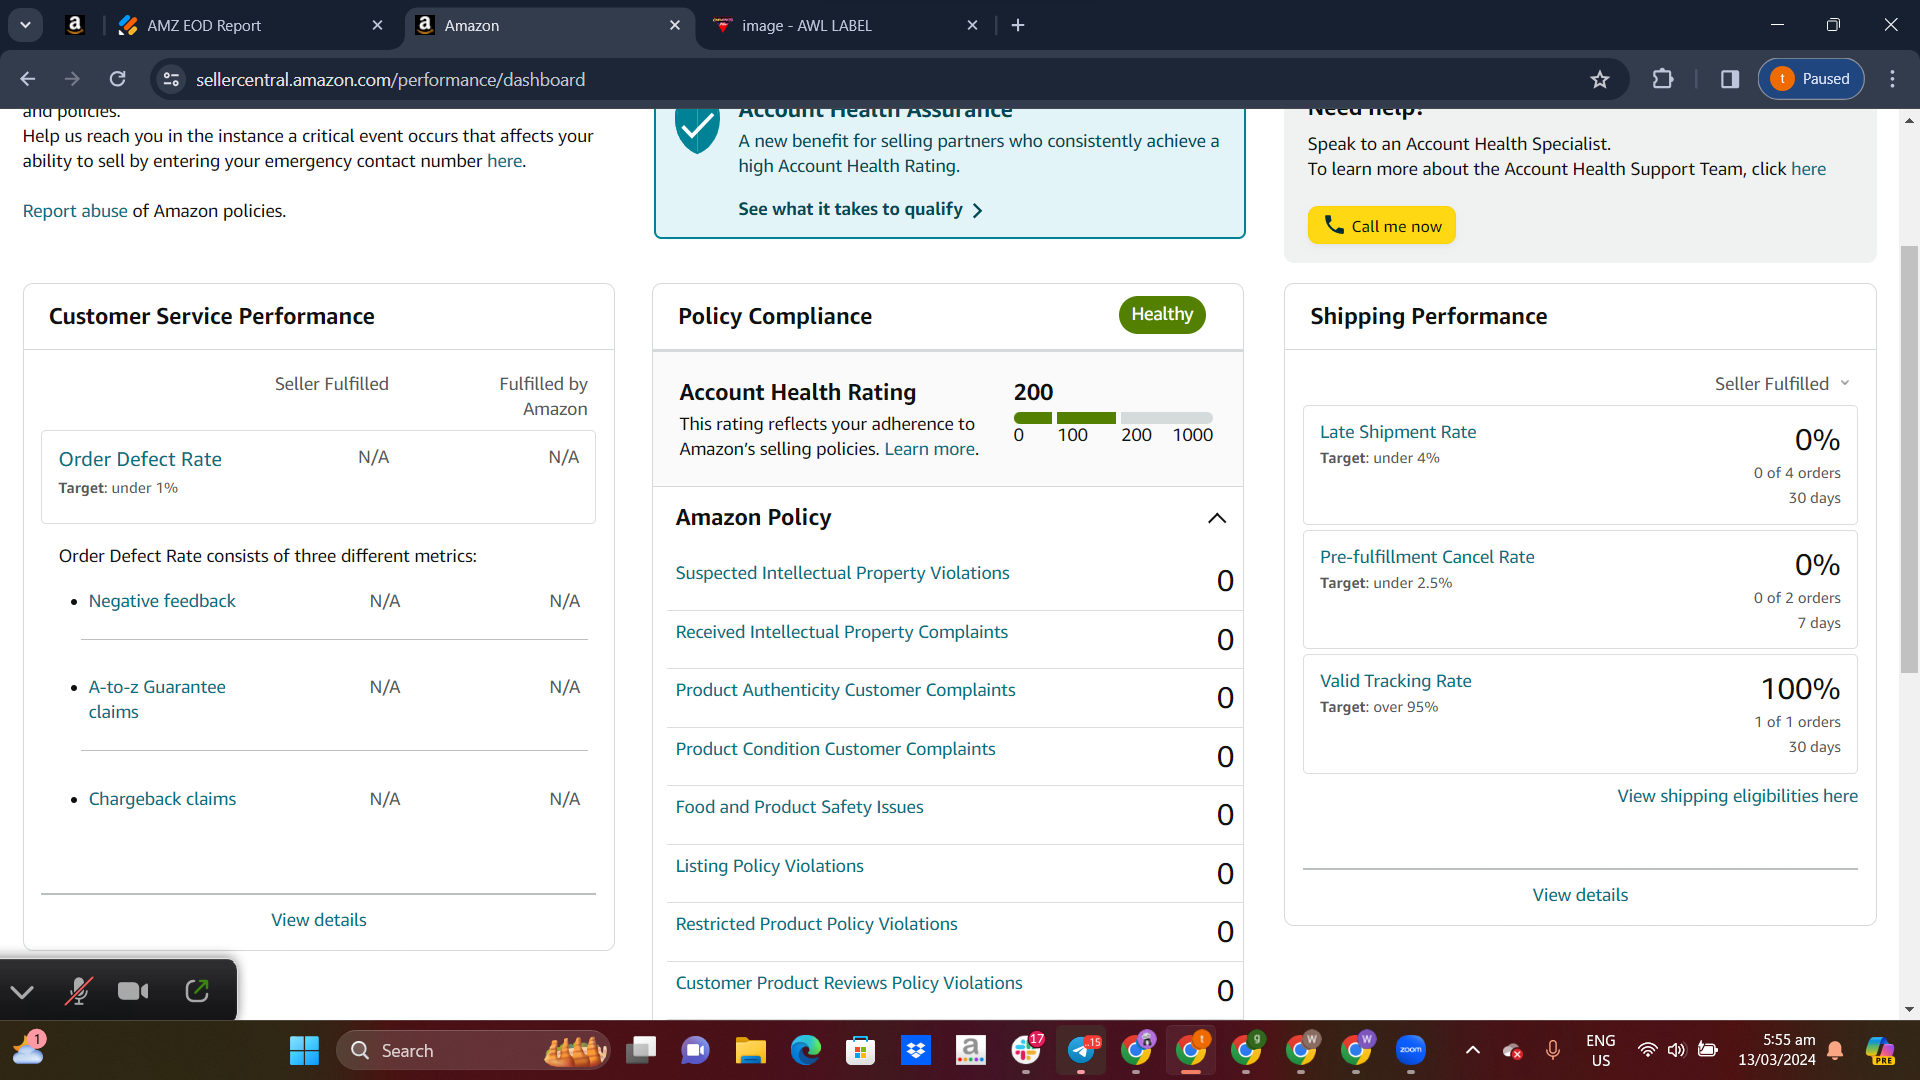This screenshot has width=1920, height=1080.
Task: Open the Zoom app in the taskbar
Action: click(x=1411, y=1050)
